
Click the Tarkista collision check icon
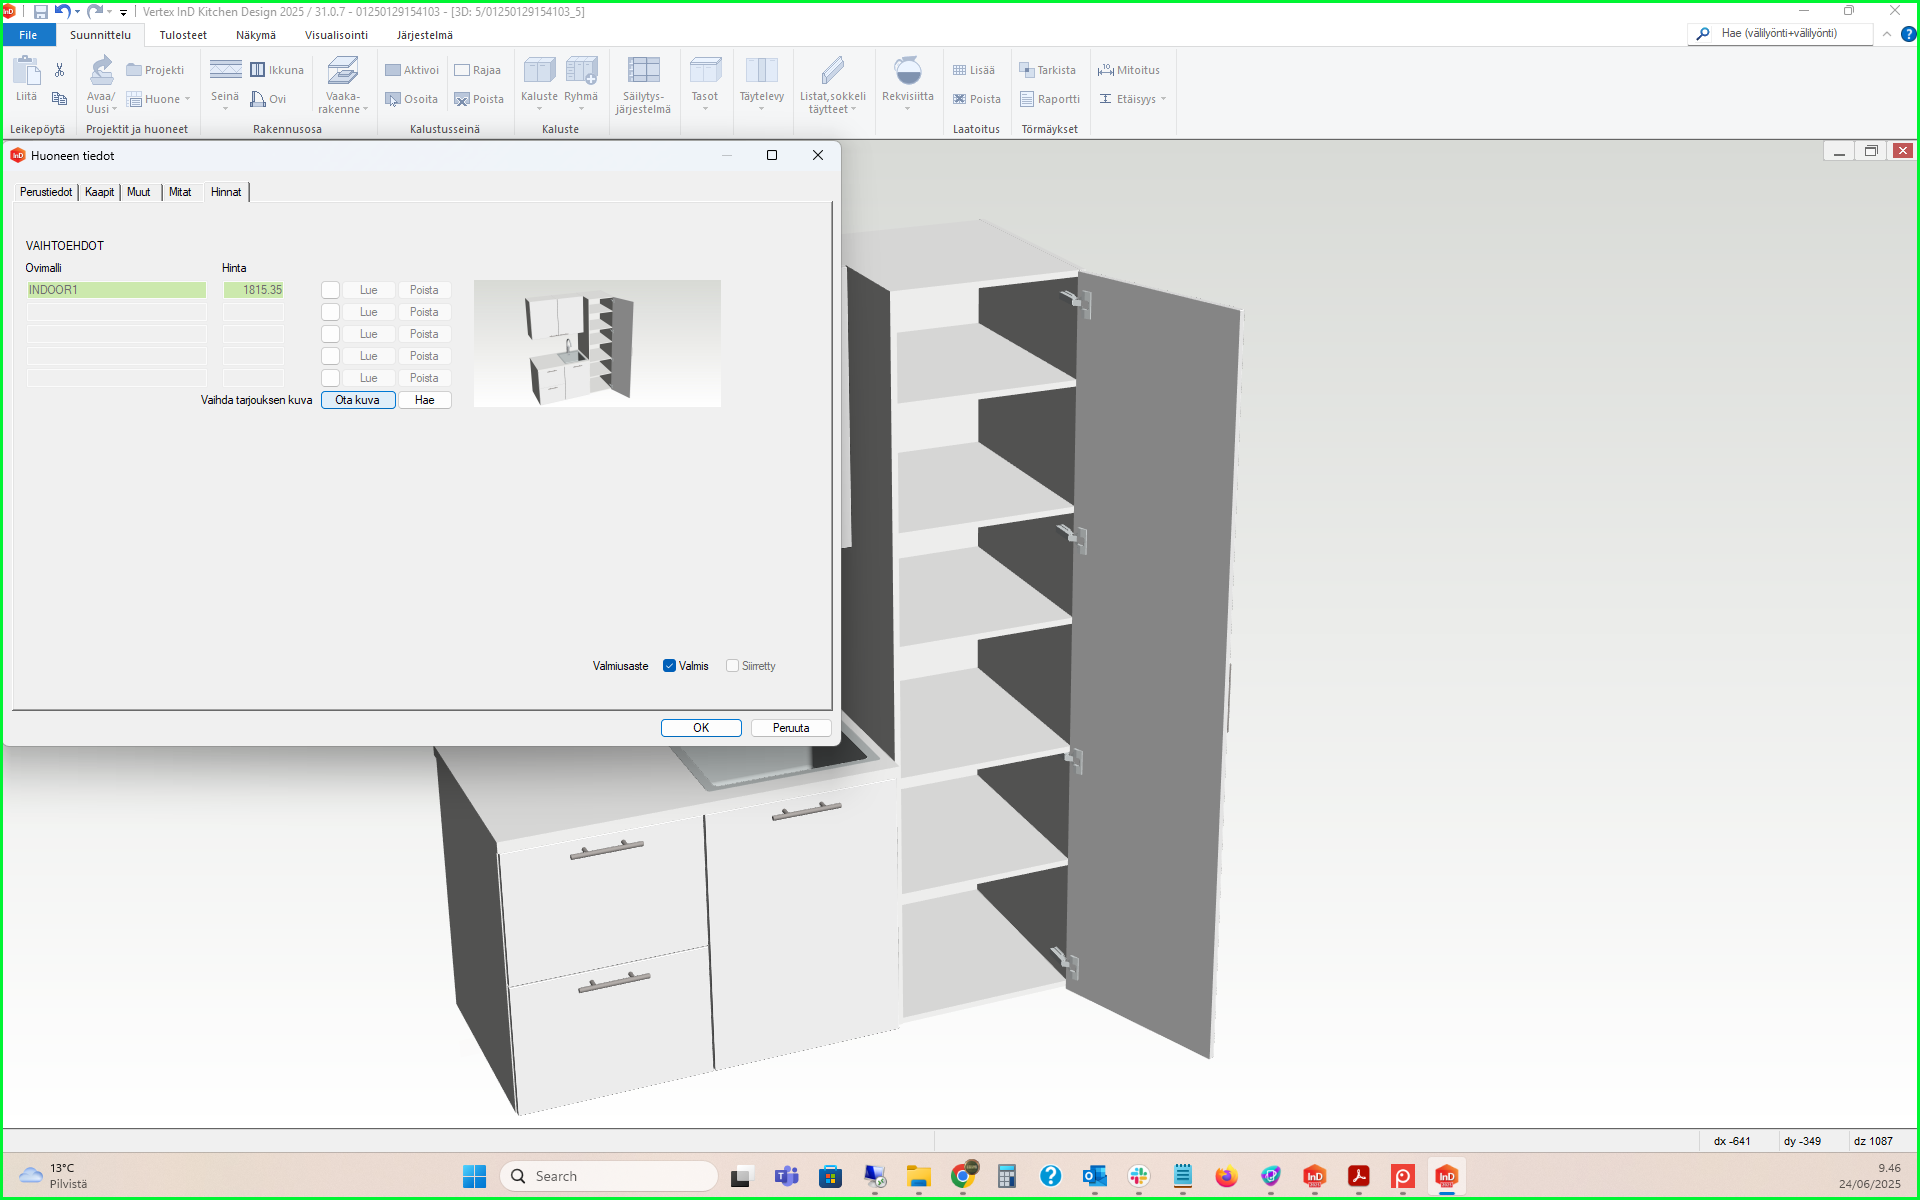point(1026,70)
